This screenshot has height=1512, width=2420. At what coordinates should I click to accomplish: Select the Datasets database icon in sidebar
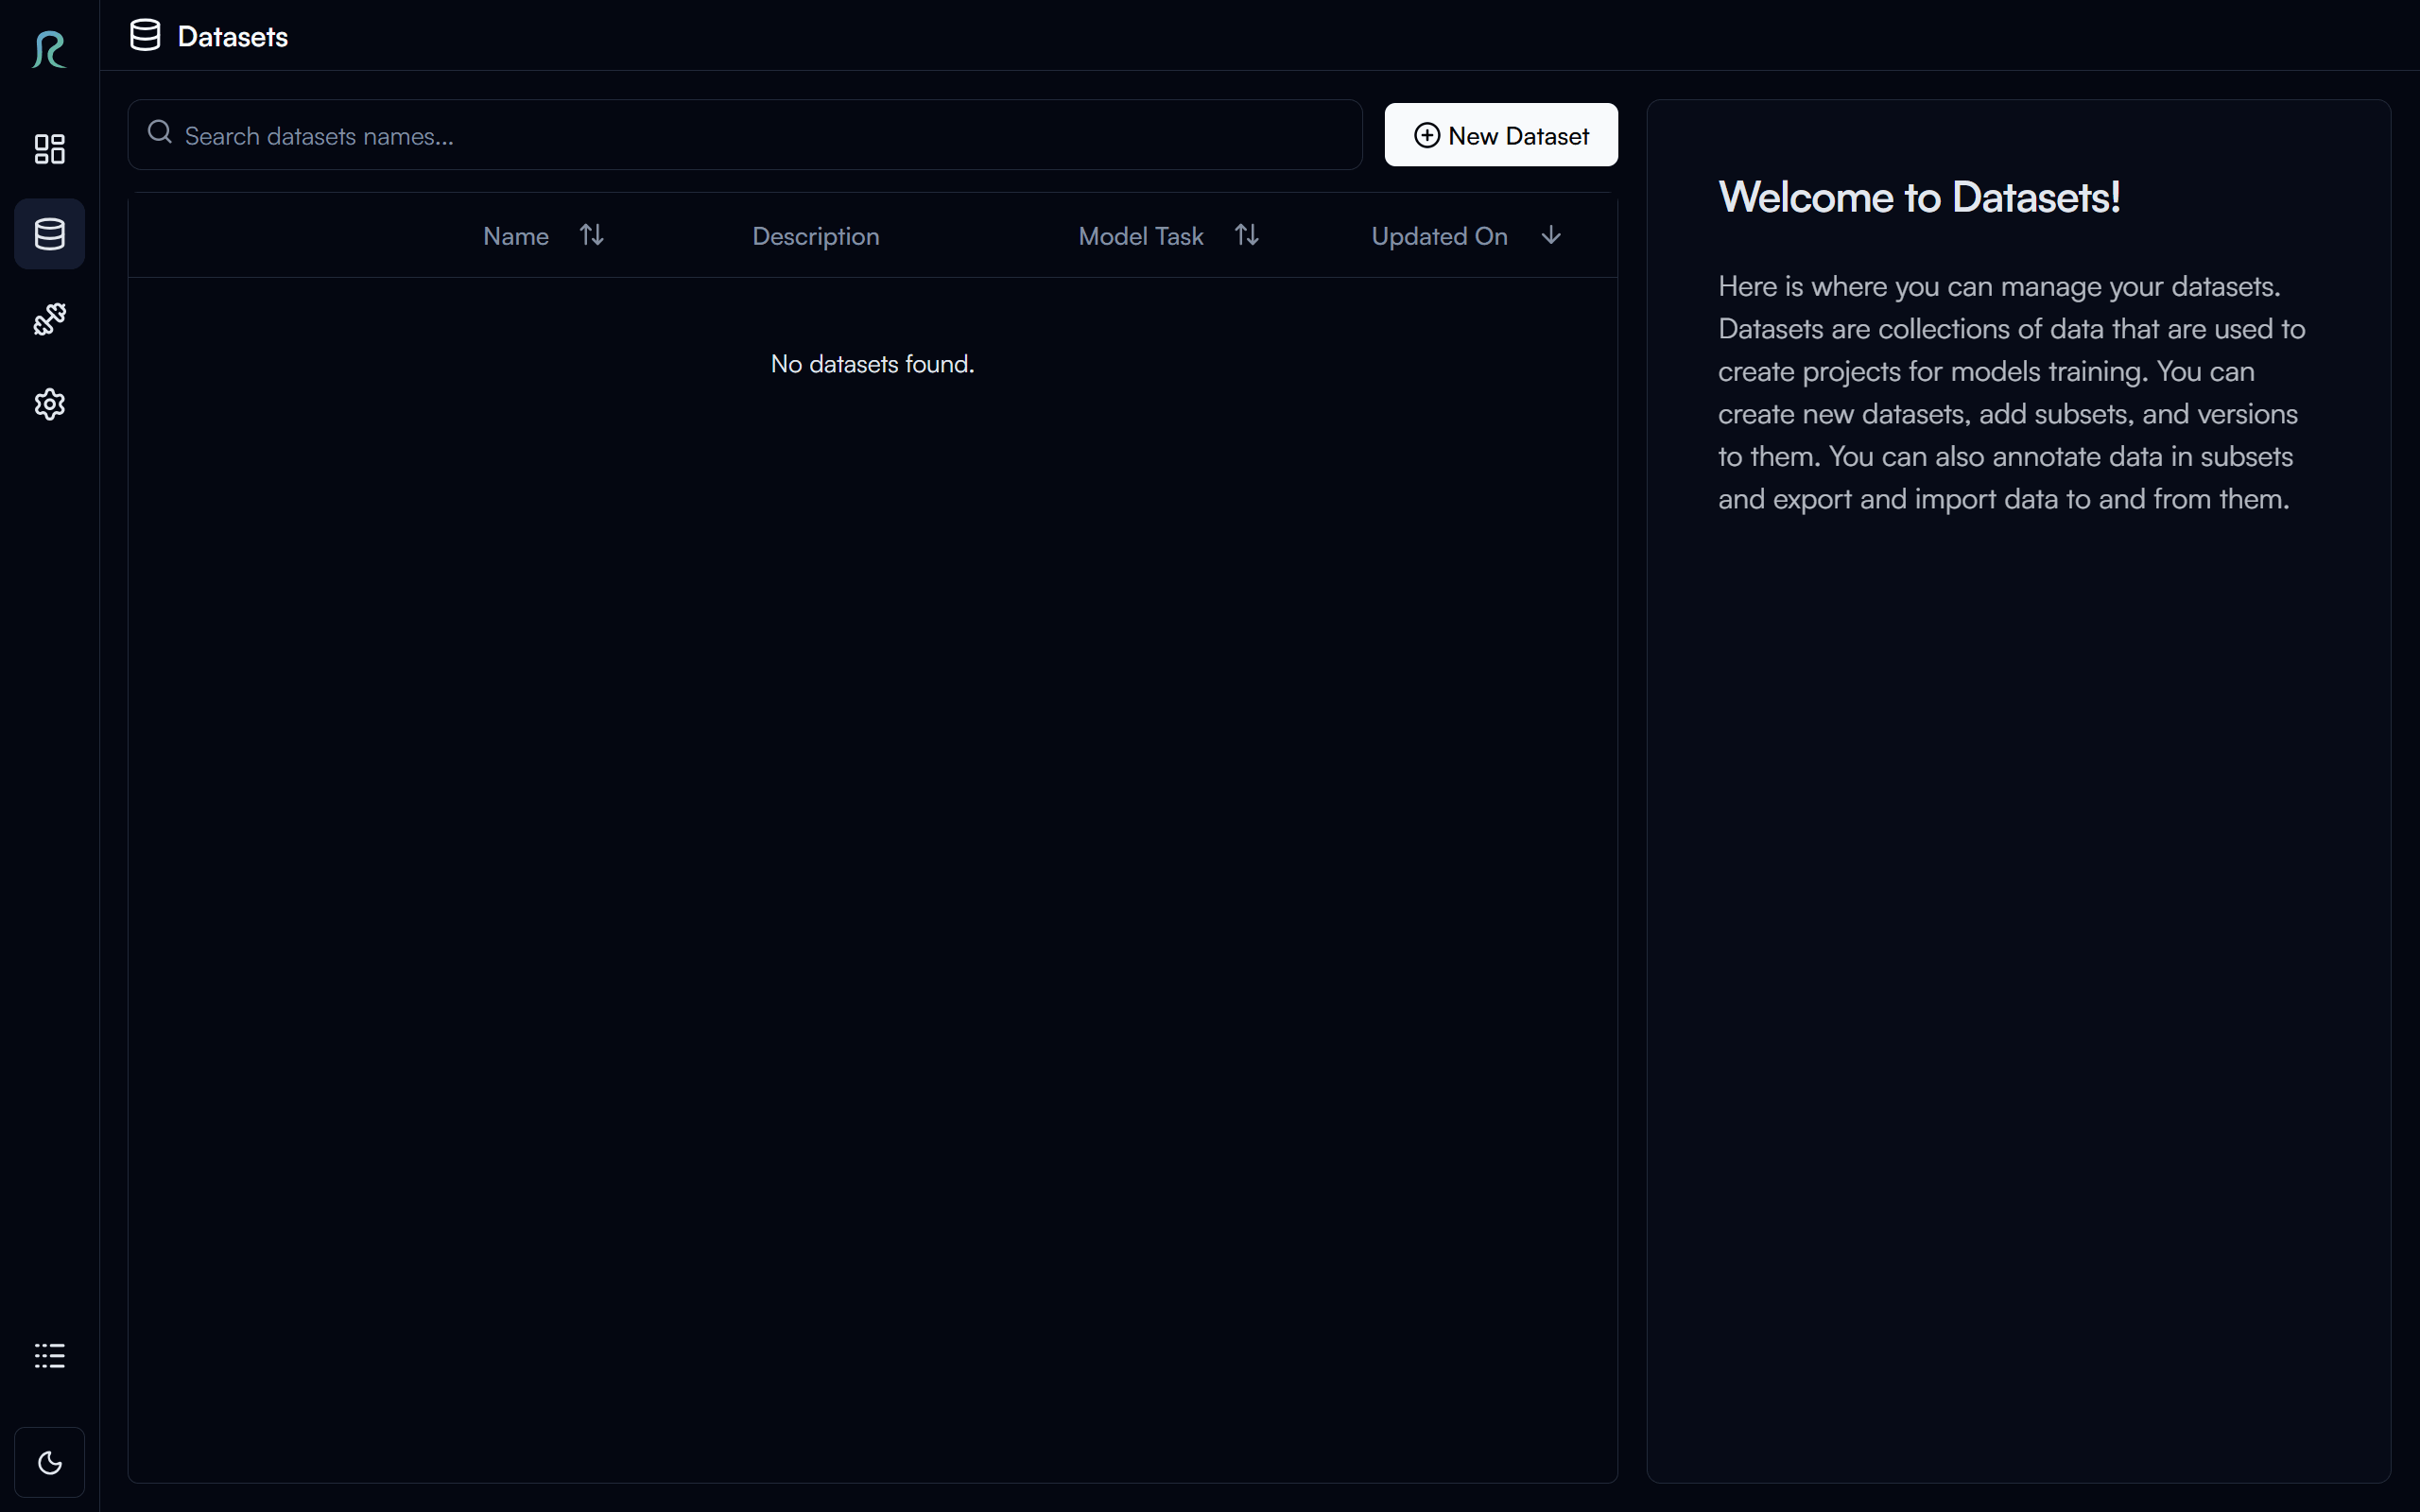coord(49,234)
